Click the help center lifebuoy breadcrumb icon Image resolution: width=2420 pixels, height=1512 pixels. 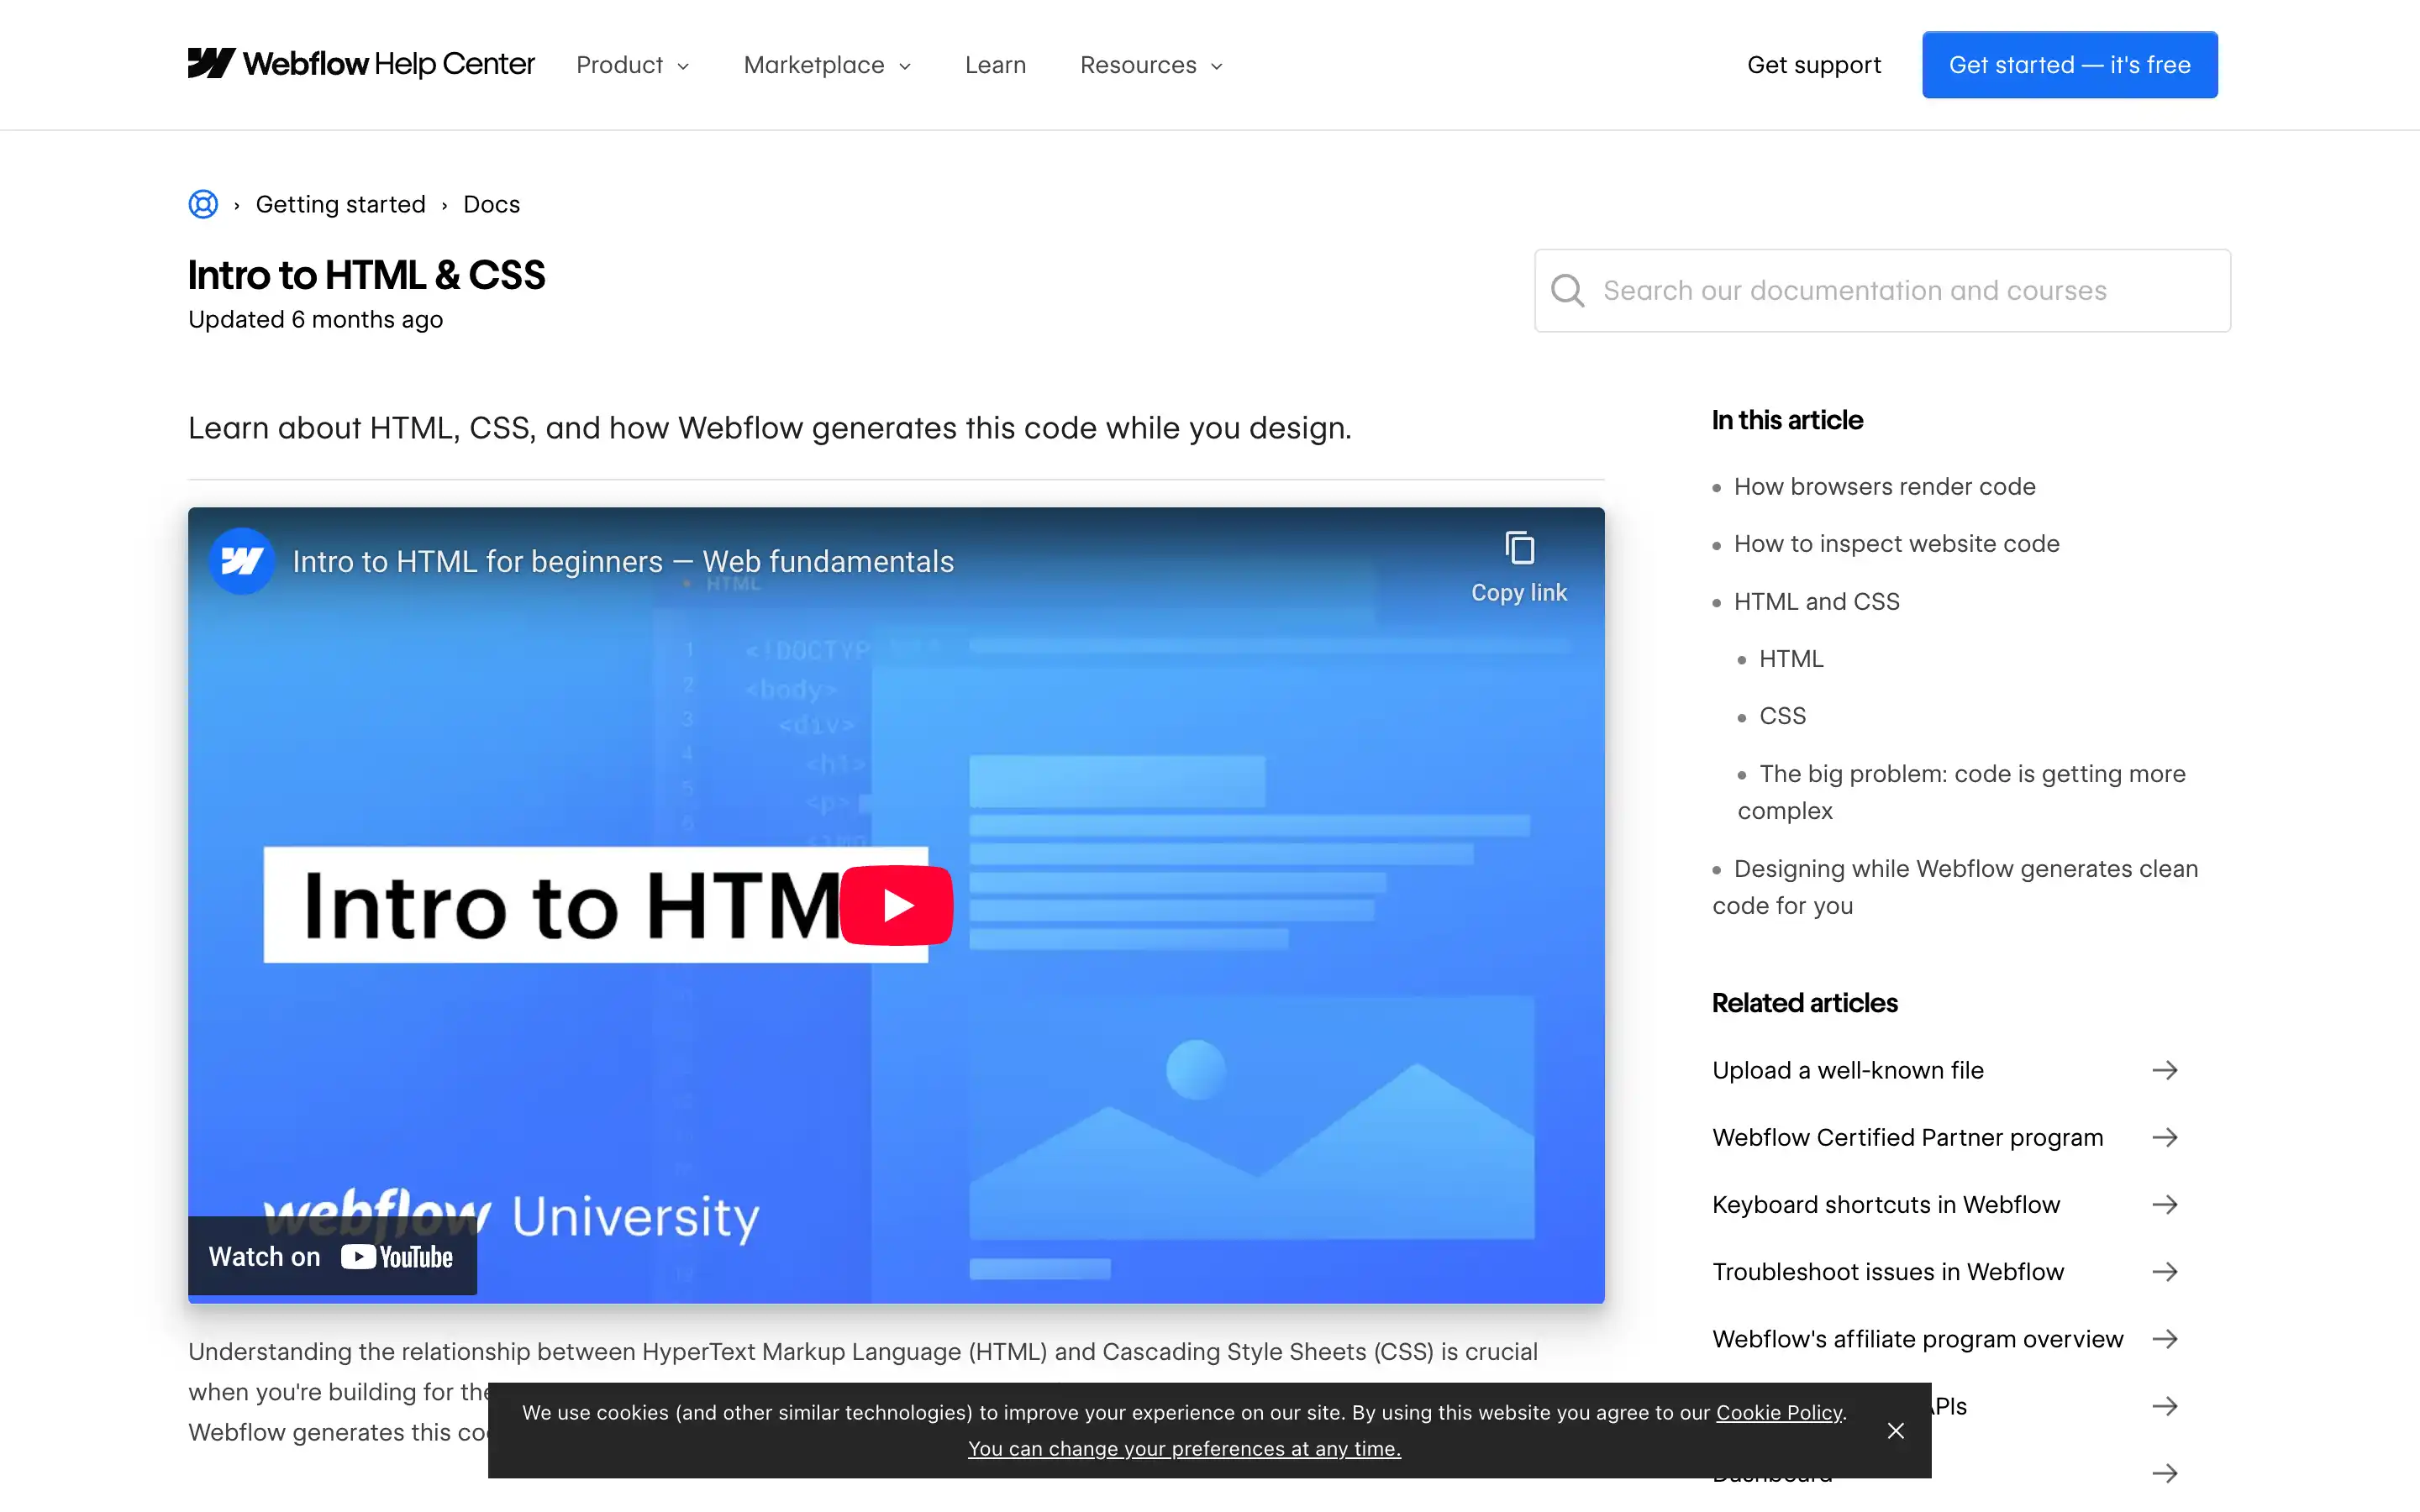tap(203, 204)
